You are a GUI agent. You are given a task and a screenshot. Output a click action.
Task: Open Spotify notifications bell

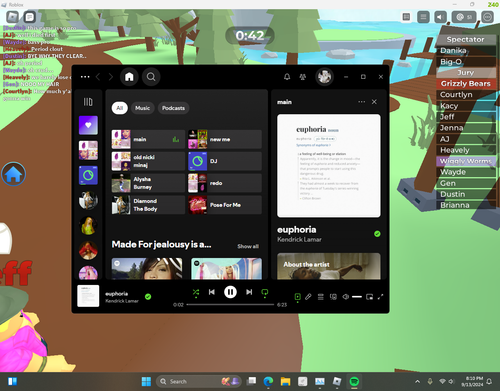coord(287,77)
